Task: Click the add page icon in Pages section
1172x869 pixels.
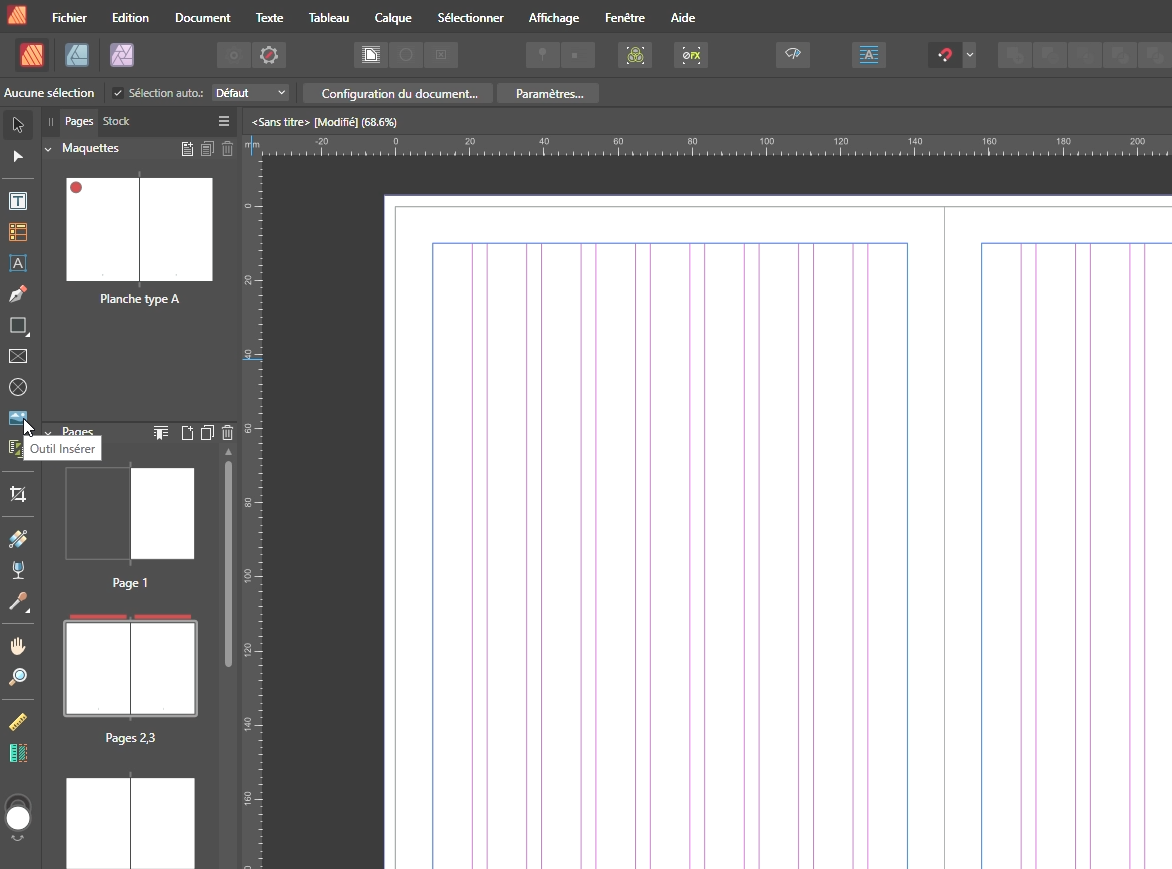Action: (x=187, y=433)
